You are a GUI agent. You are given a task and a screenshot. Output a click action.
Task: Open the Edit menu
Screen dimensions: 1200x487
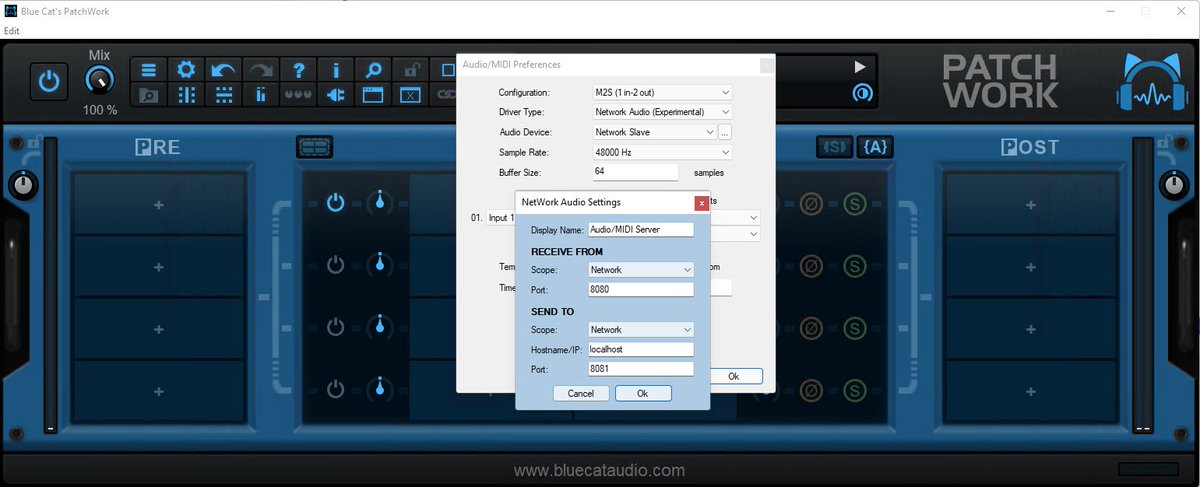(11, 31)
